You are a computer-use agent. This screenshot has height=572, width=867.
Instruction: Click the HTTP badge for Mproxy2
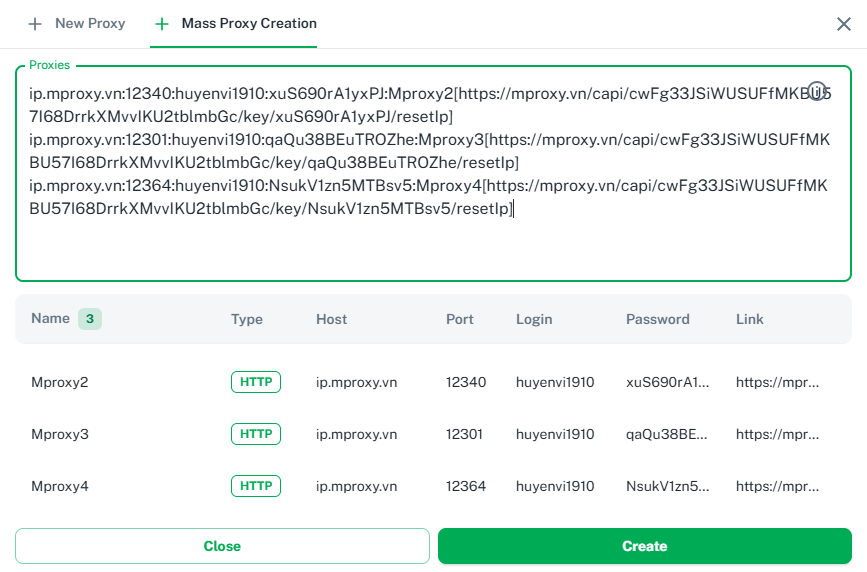[256, 381]
